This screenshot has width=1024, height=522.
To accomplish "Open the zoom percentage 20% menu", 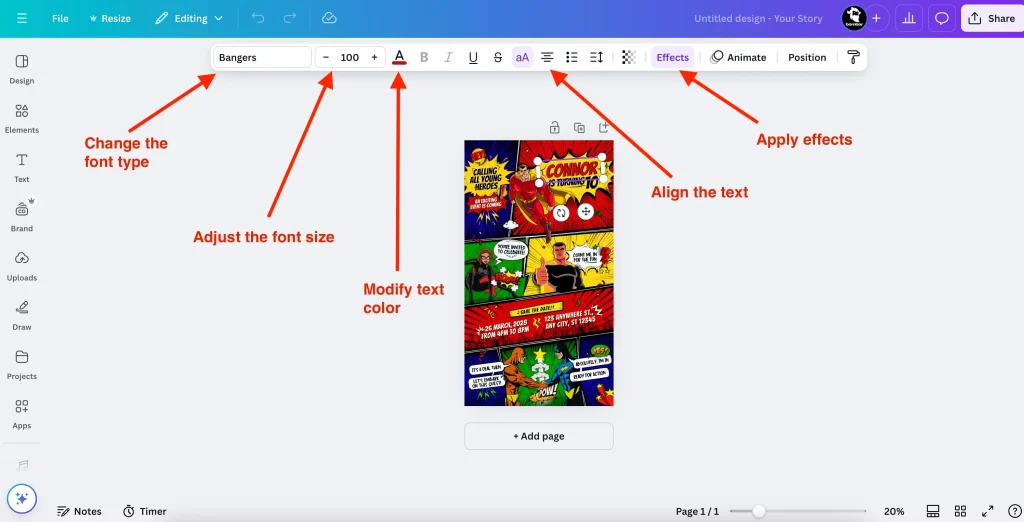I will 894,511.
